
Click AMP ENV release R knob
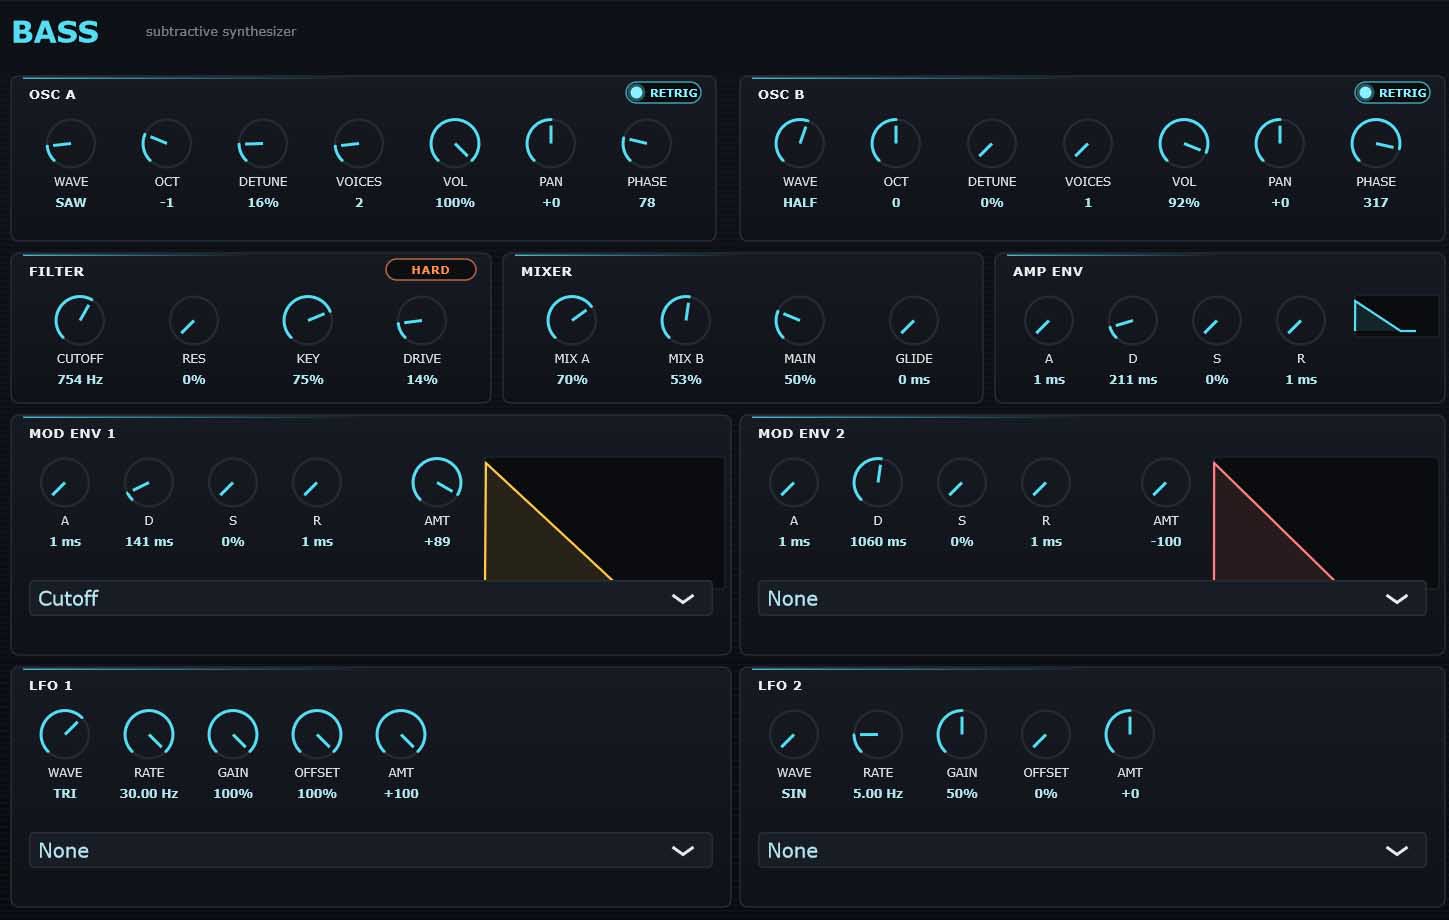[1301, 321]
